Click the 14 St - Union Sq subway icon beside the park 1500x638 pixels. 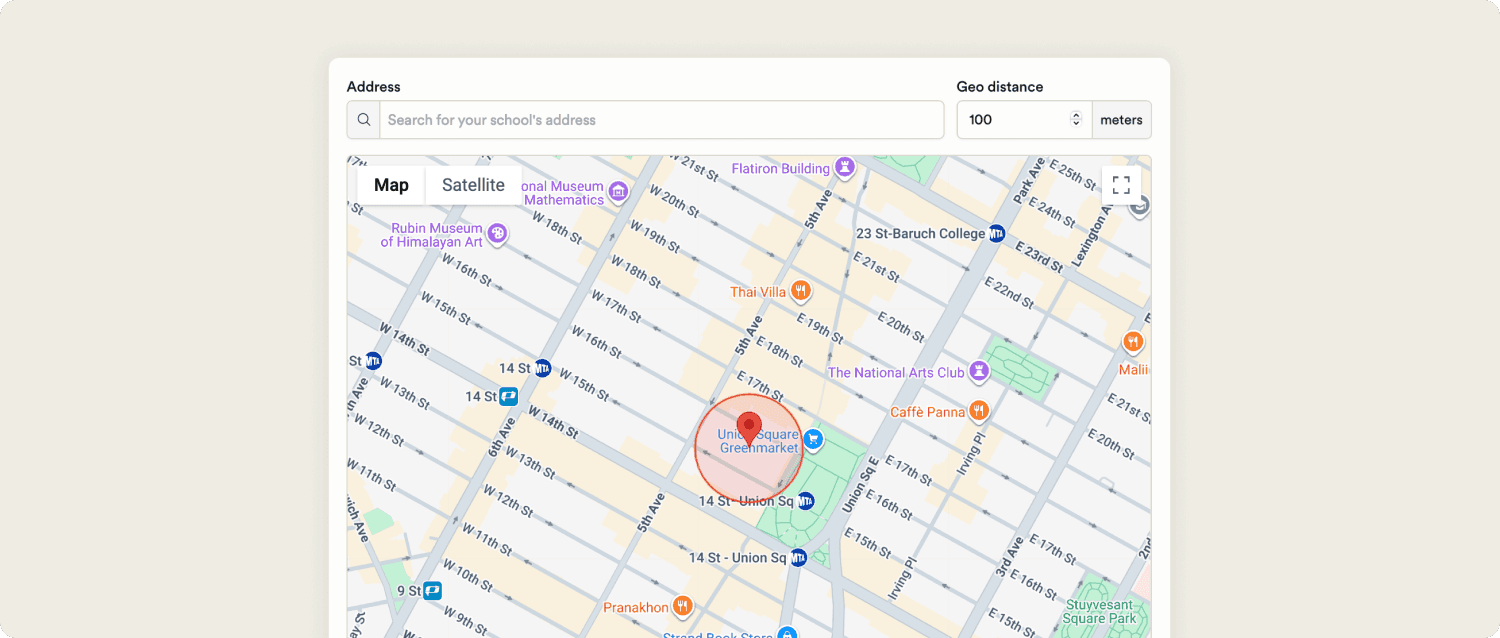tap(806, 500)
